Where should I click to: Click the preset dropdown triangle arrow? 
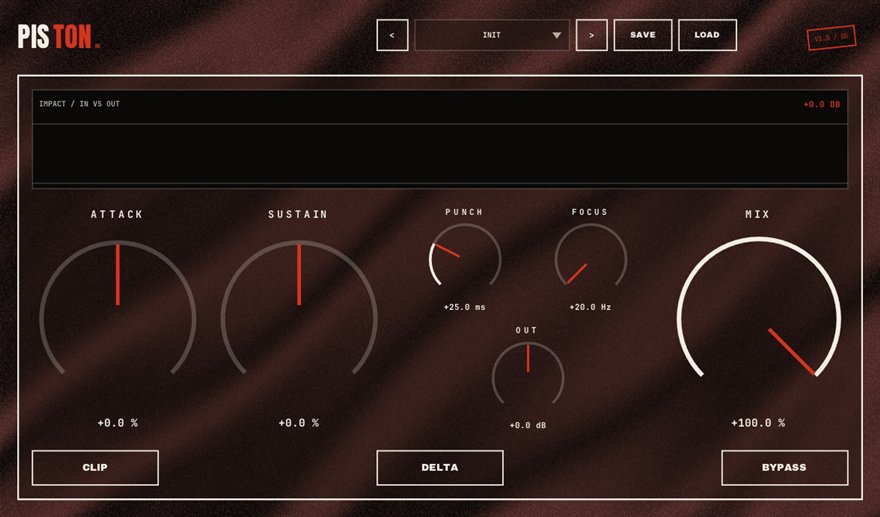tap(556, 35)
